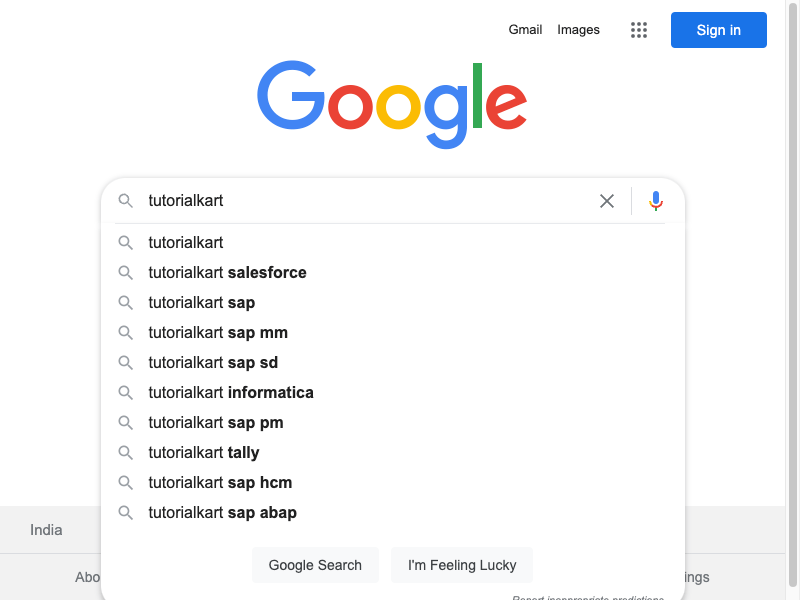Click the magnifier icon in search box
The width and height of the screenshot is (800, 600).
click(x=126, y=201)
